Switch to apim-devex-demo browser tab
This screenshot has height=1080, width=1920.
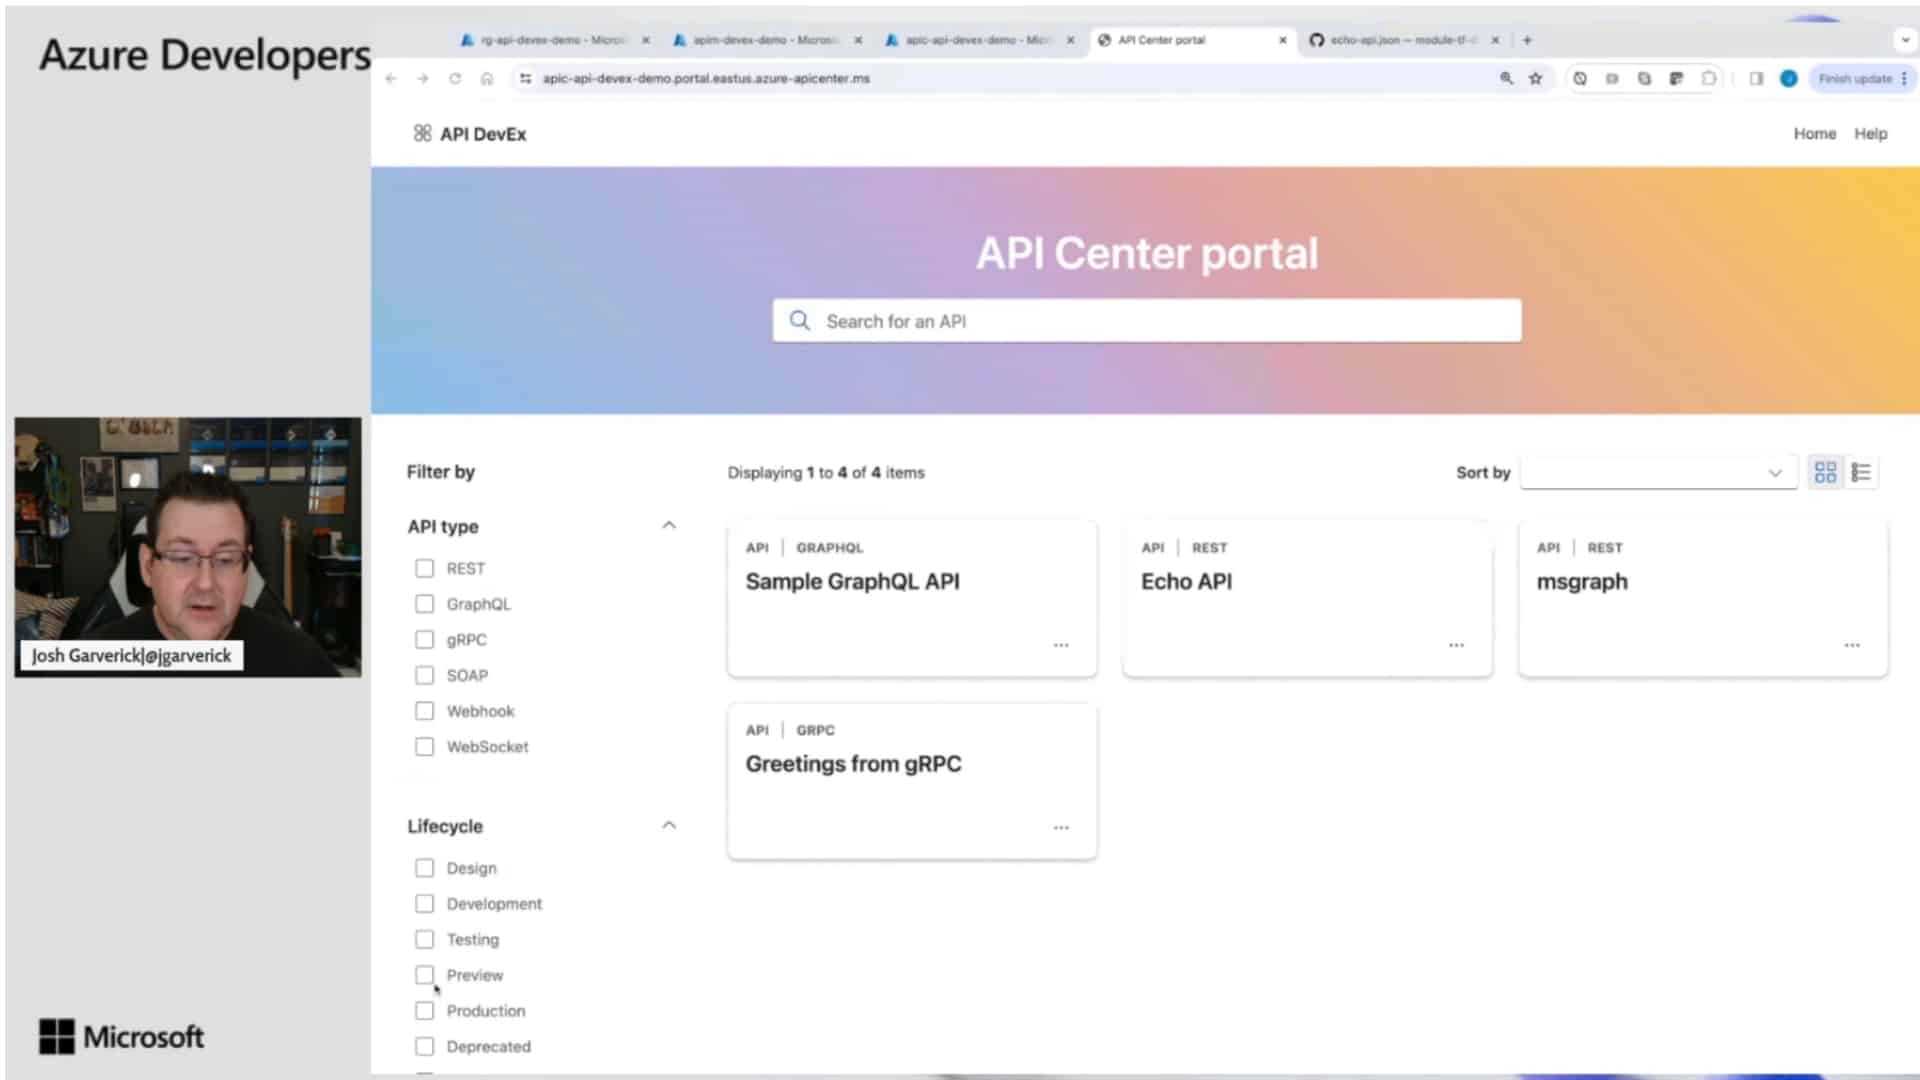click(765, 40)
